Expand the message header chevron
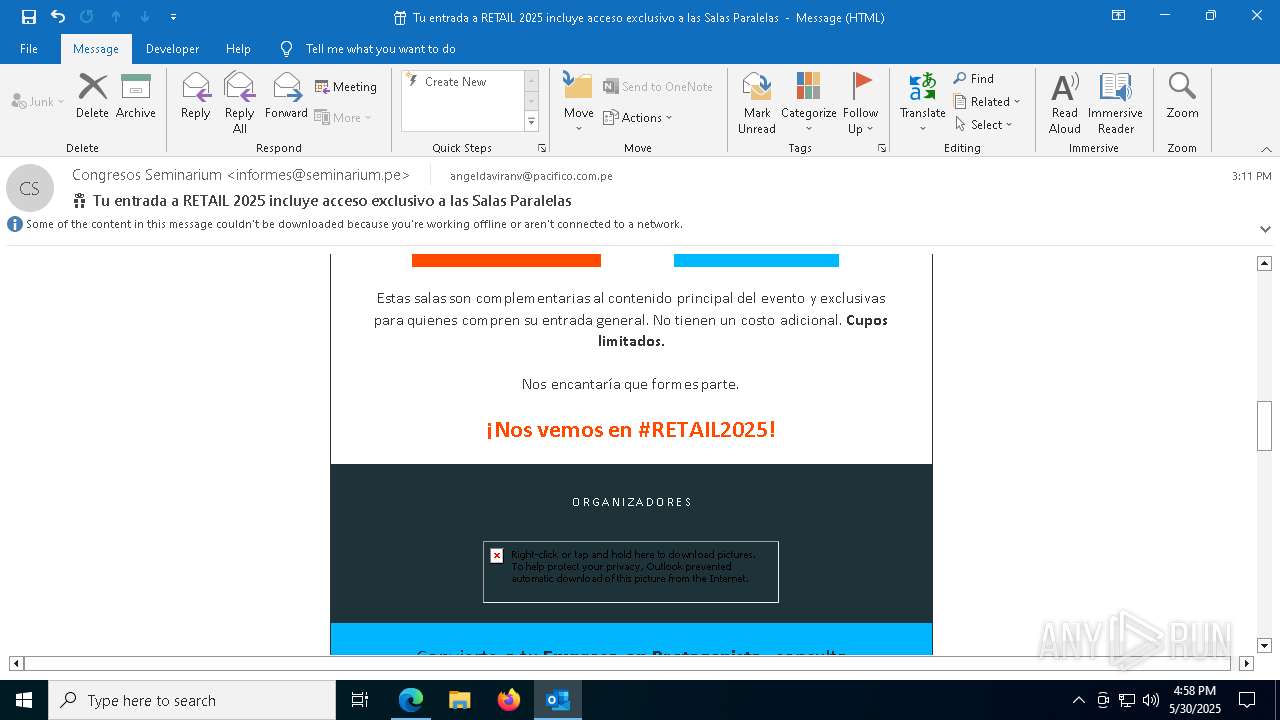Screen dimensions: 1280x720 tap(1265, 229)
